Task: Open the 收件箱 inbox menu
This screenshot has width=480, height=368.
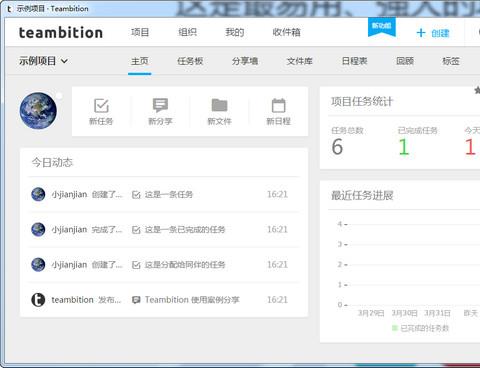Action: coord(287,32)
